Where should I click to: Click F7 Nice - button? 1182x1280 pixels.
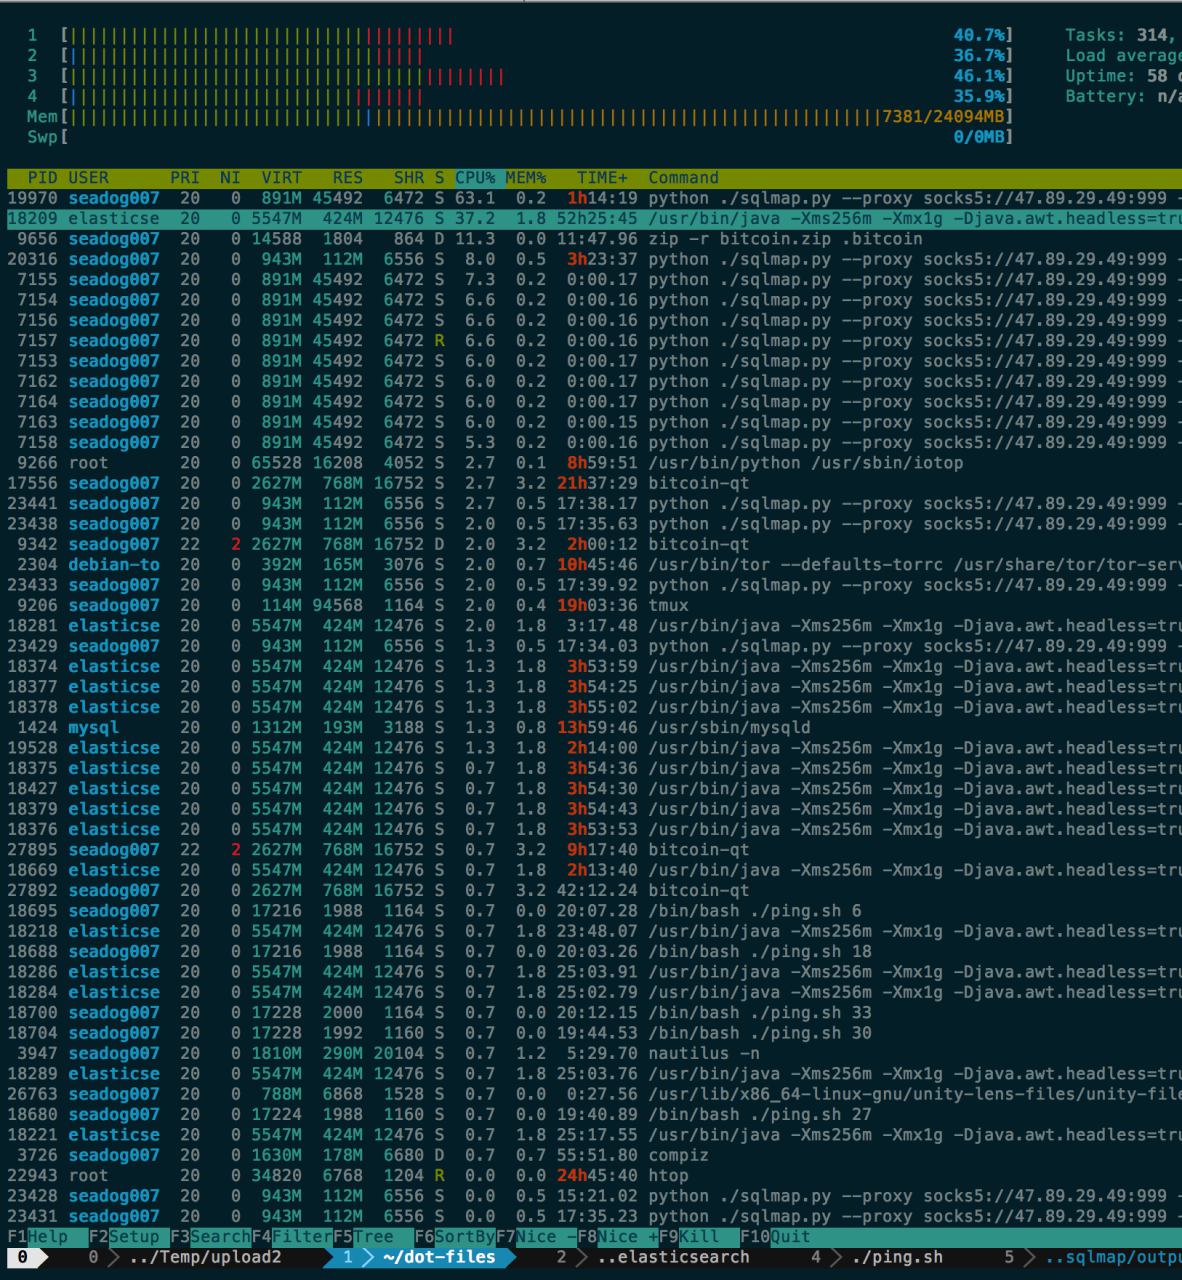tap(536, 1236)
